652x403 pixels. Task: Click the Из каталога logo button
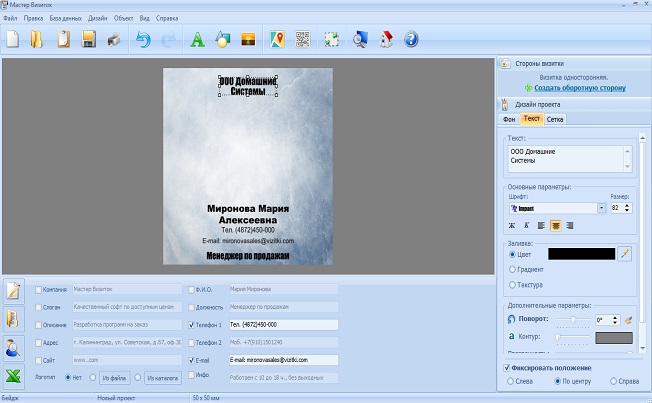coord(162,378)
